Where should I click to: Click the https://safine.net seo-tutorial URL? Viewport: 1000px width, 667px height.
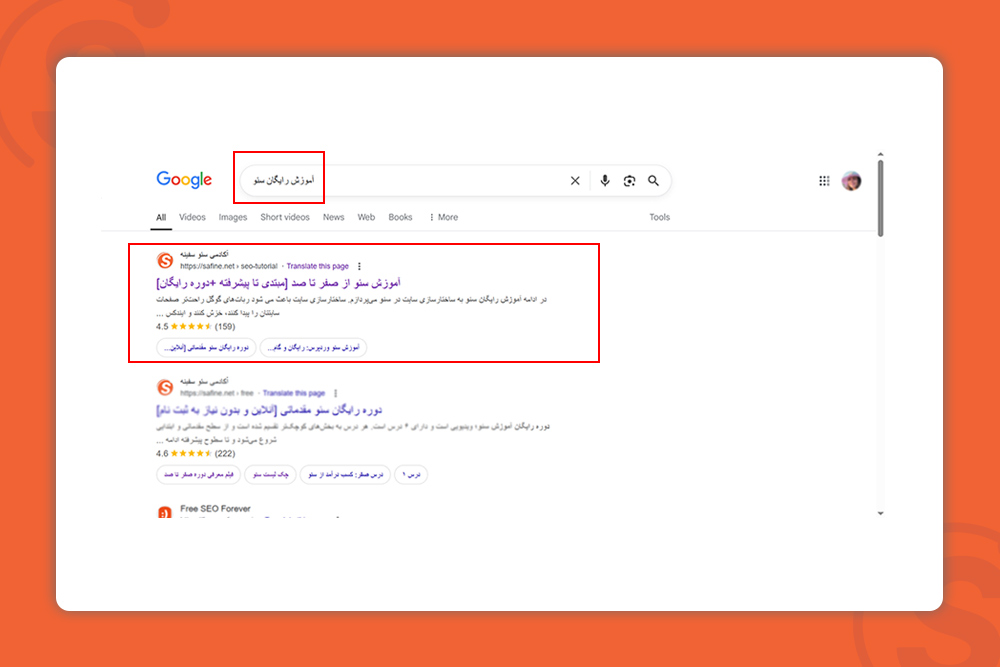tap(228, 267)
